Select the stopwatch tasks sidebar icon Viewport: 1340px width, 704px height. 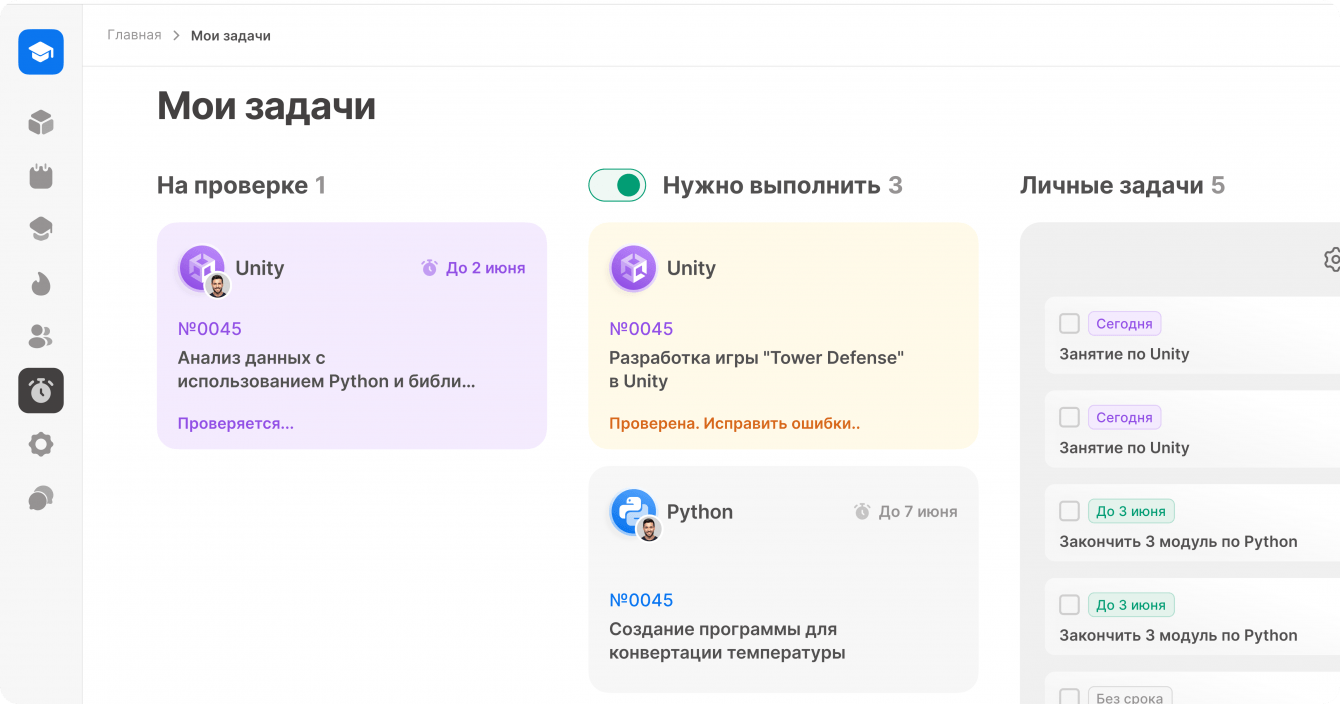(x=41, y=391)
